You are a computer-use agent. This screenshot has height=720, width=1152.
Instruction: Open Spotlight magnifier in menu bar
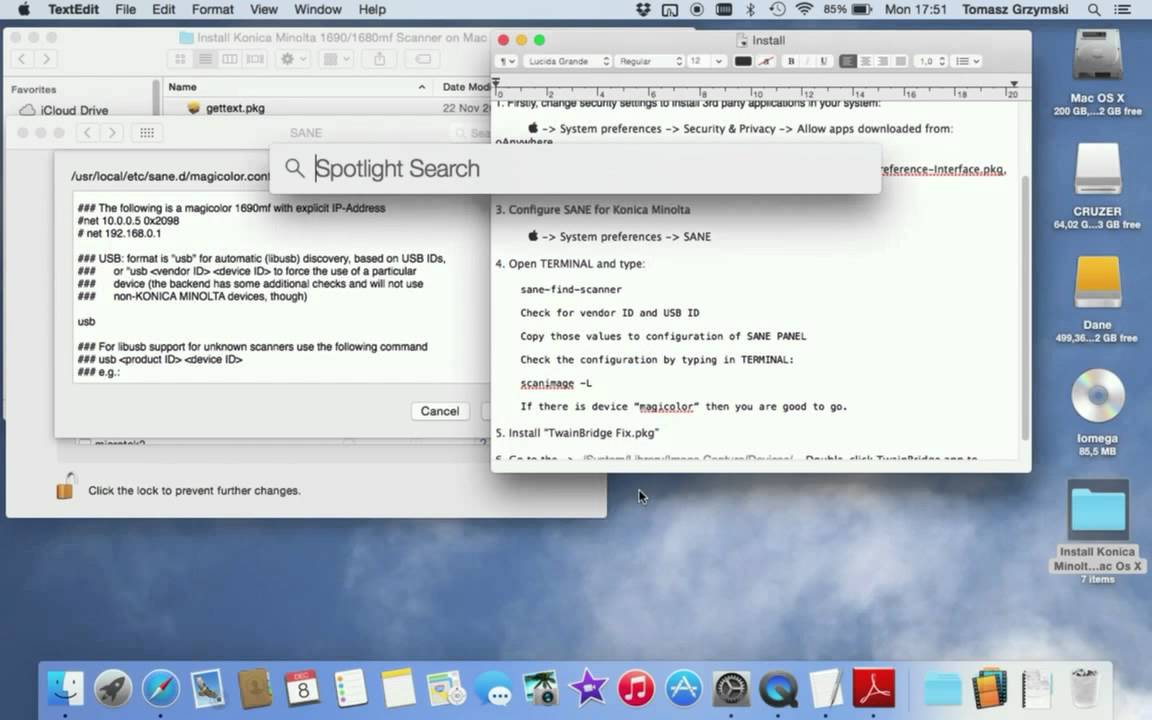click(1094, 10)
